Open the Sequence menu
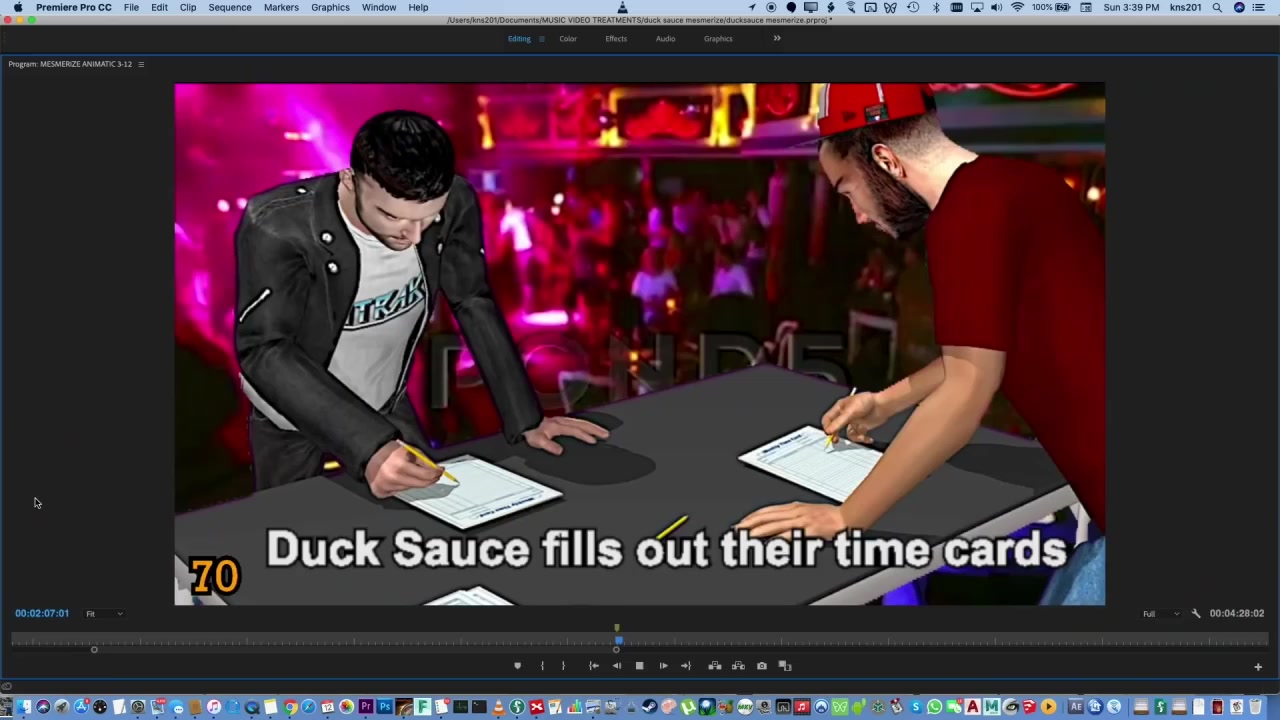 230,7
